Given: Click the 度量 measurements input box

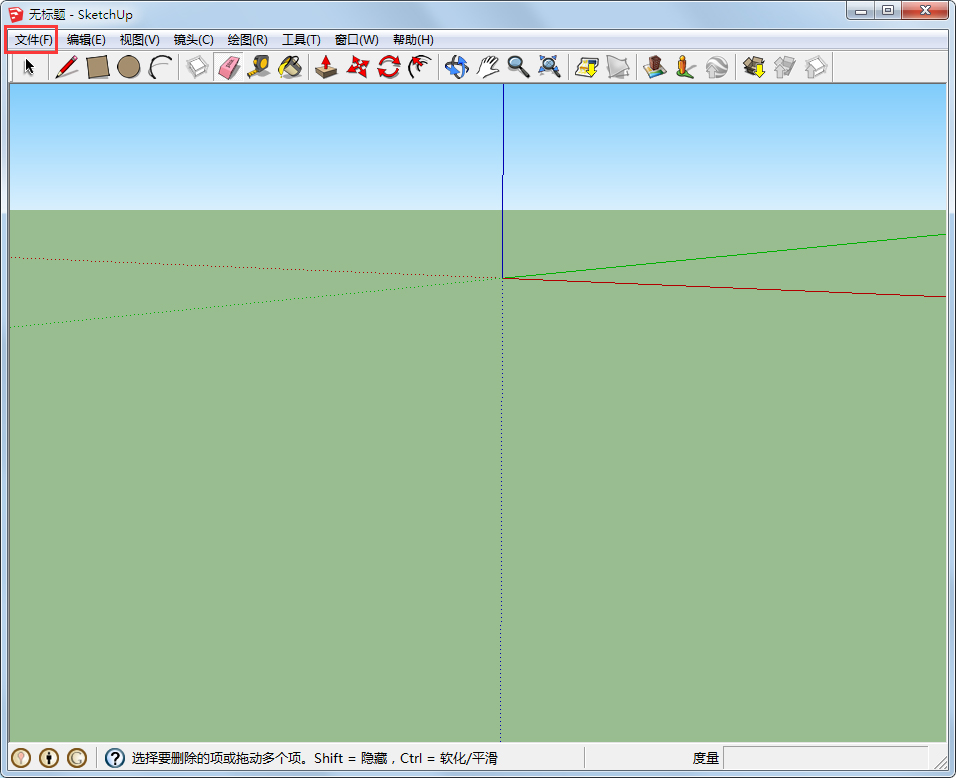Looking at the screenshot, I should point(824,758).
